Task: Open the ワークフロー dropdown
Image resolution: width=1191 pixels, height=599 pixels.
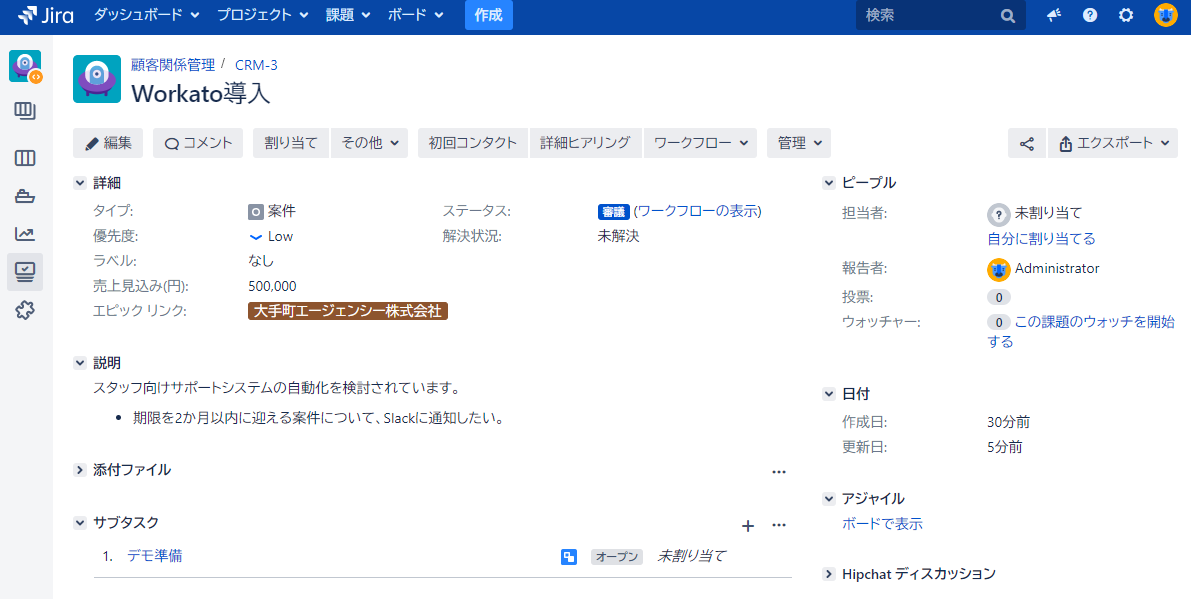Action: 700,143
